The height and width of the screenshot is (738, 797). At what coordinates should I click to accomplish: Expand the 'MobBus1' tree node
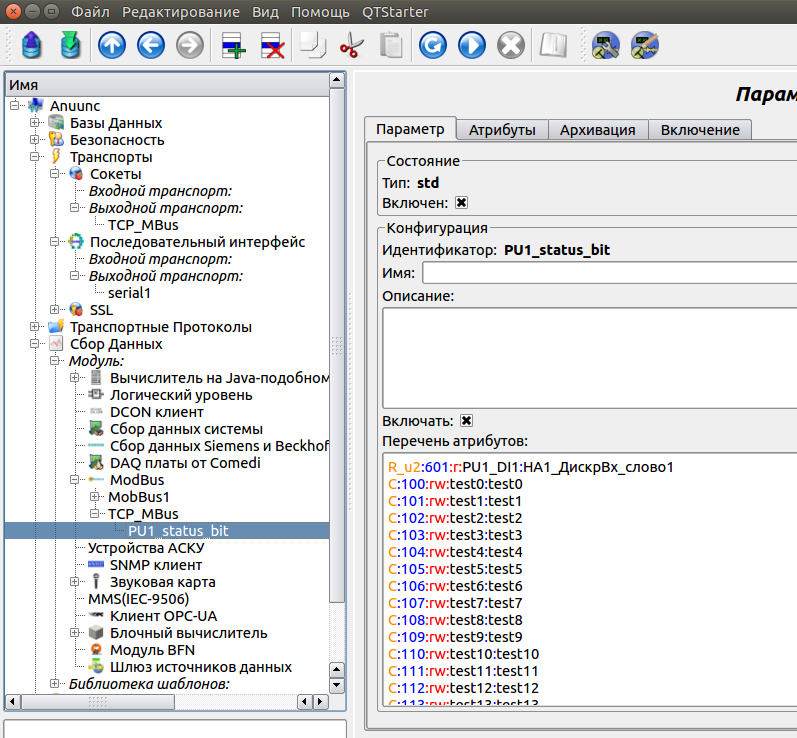click(x=95, y=497)
